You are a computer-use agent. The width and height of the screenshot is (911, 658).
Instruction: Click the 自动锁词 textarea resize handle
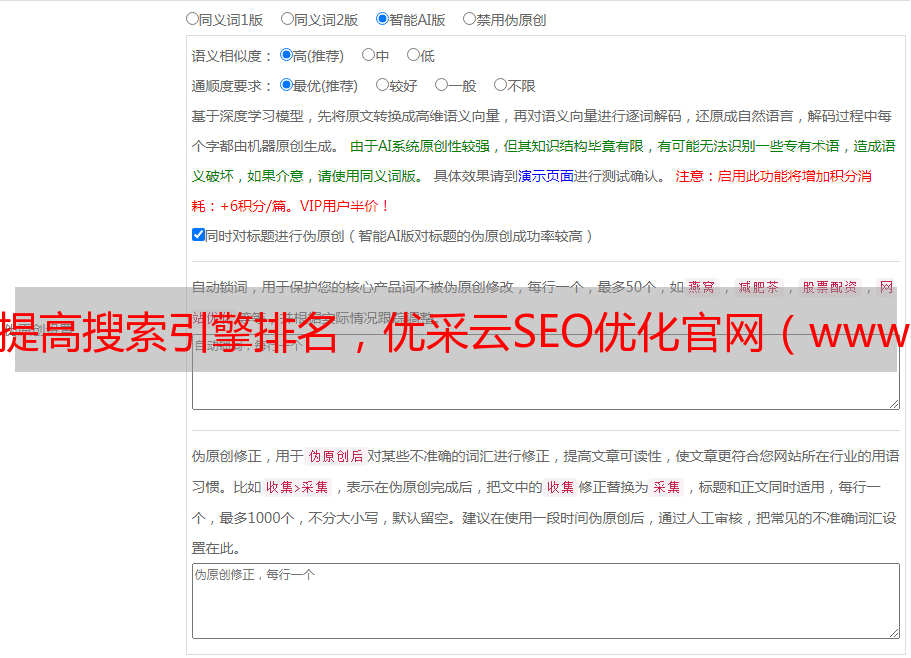pos(894,404)
